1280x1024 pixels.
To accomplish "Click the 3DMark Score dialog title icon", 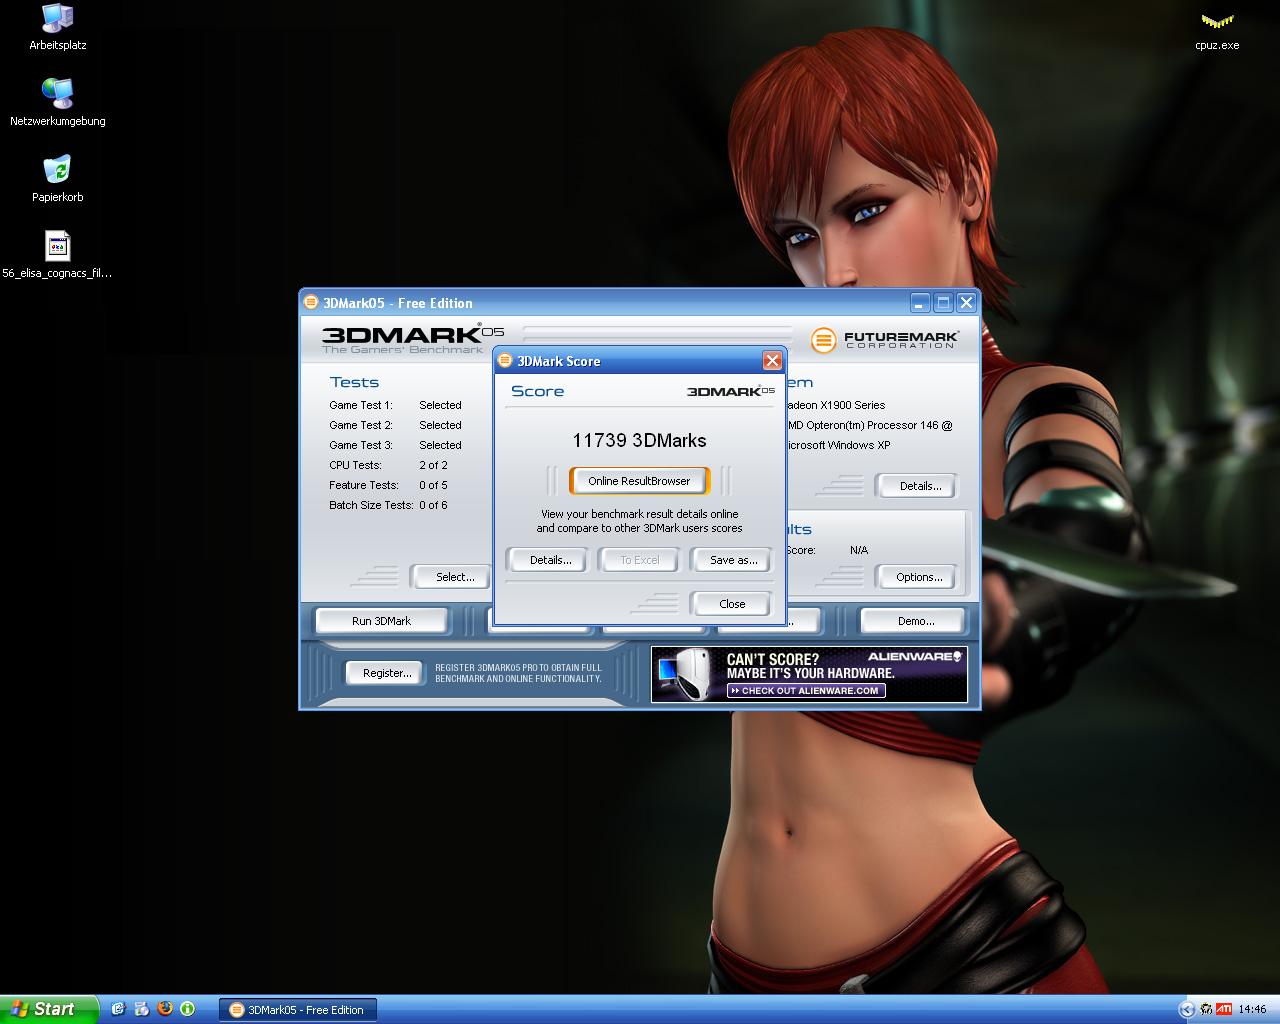I will (506, 361).
